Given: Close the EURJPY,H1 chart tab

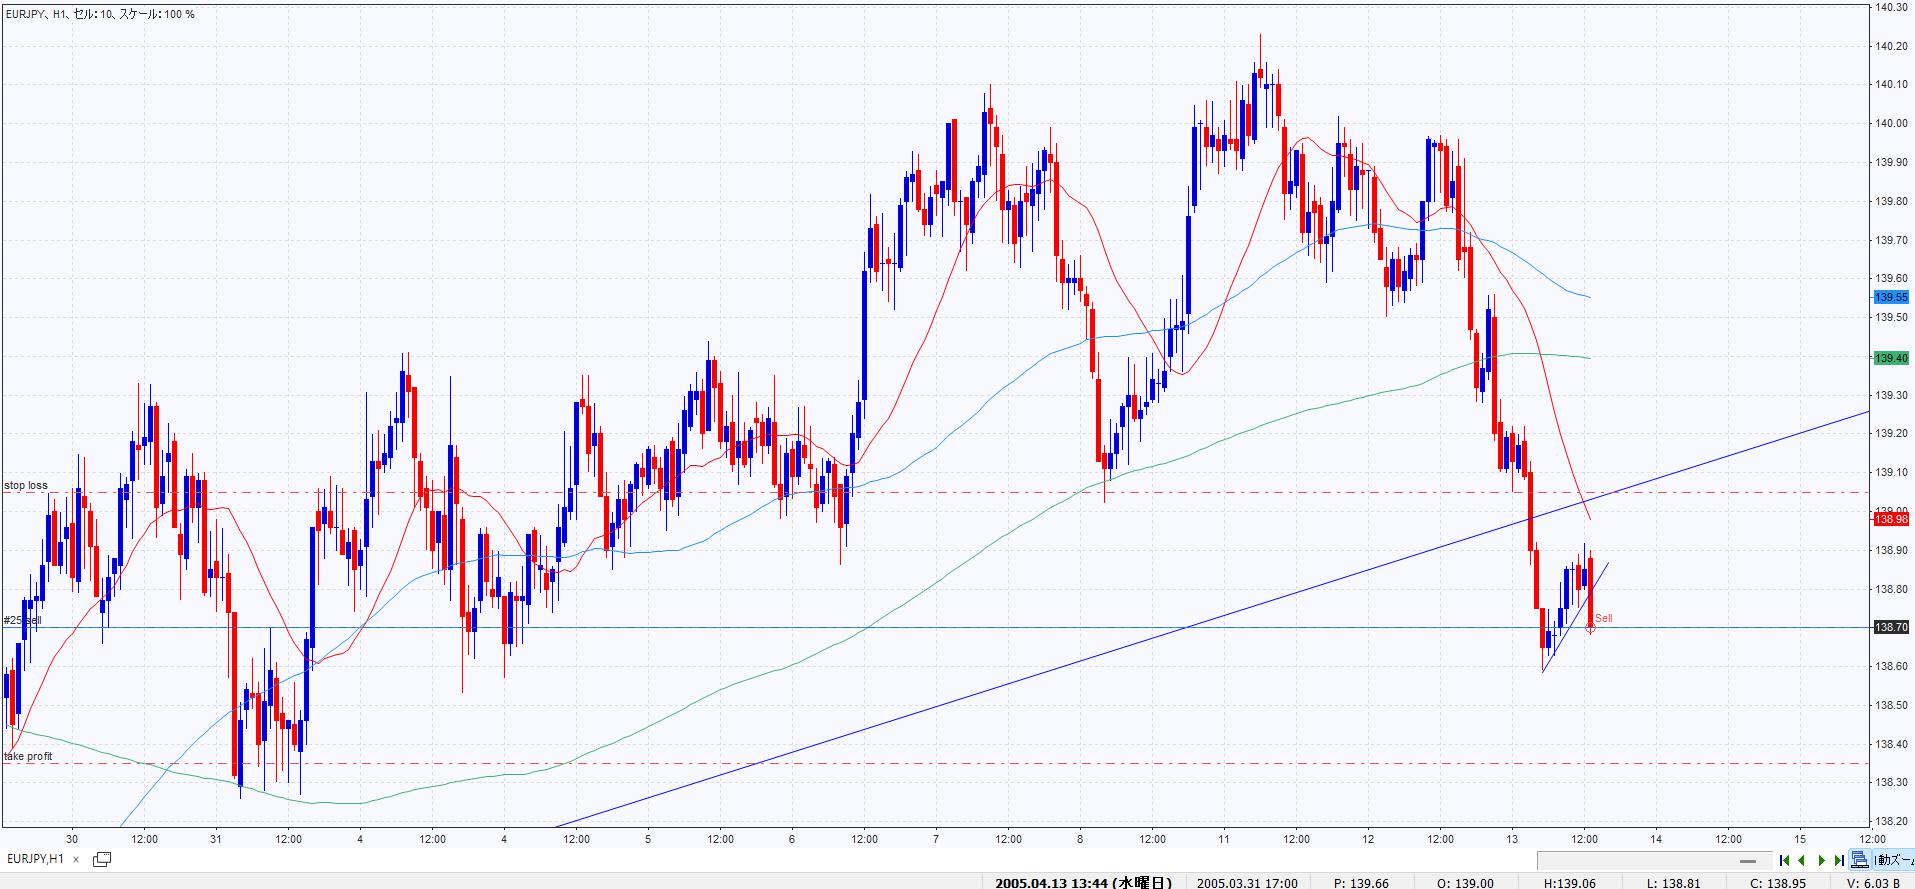Looking at the screenshot, I should pos(76,859).
